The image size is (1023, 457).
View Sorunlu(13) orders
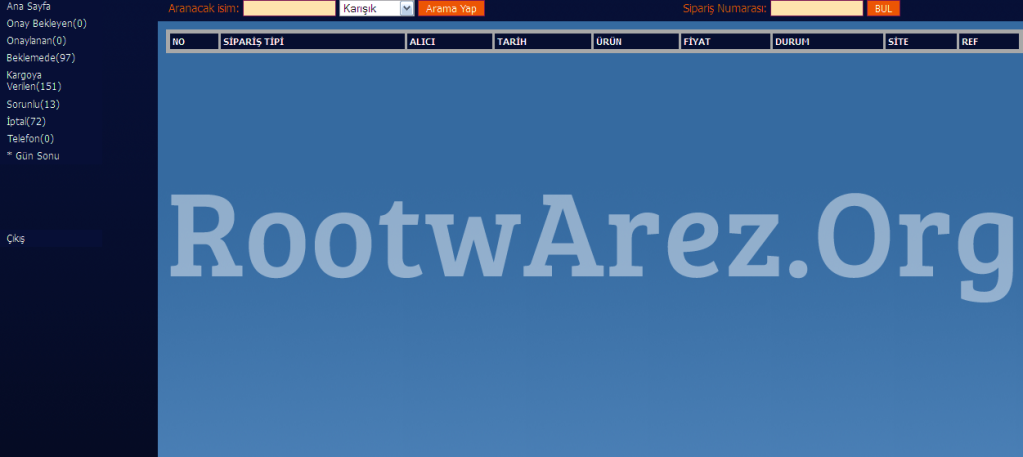(33, 104)
